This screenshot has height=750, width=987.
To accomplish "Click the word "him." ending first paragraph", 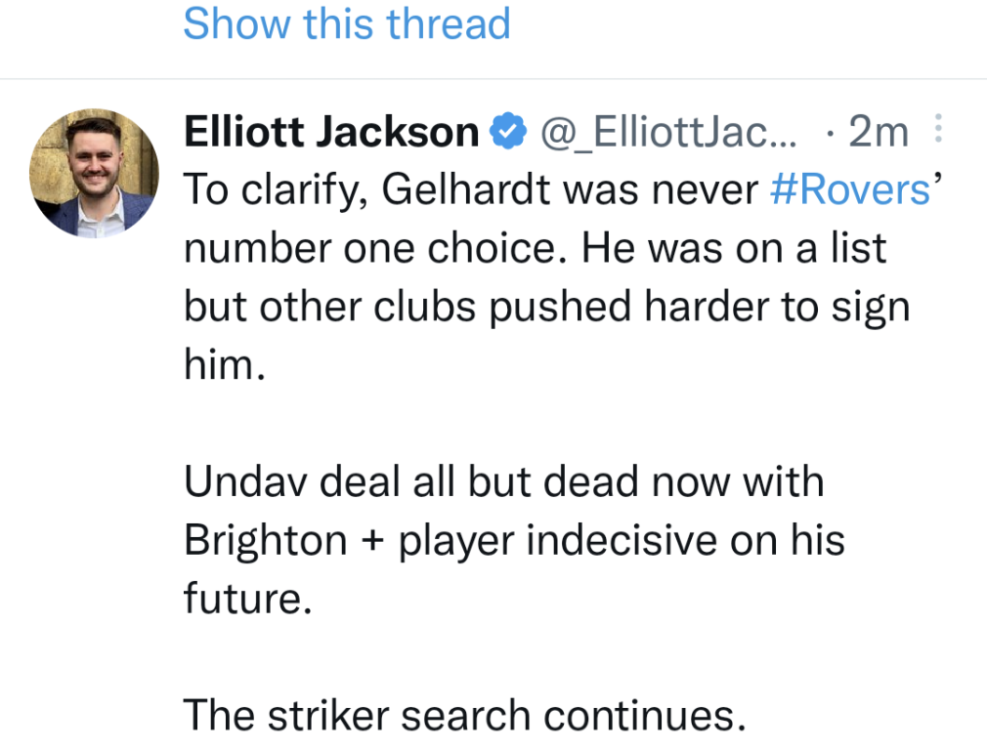I will pos(224,365).
